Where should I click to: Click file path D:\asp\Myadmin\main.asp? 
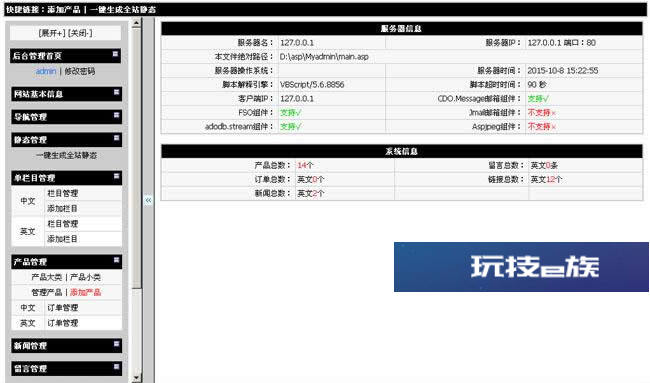[324, 57]
